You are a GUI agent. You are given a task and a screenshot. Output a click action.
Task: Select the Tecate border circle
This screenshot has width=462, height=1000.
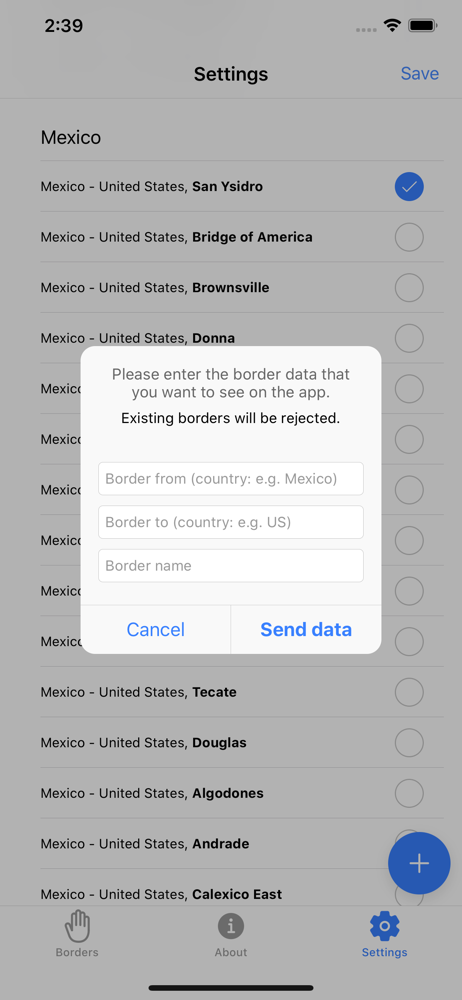point(409,692)
